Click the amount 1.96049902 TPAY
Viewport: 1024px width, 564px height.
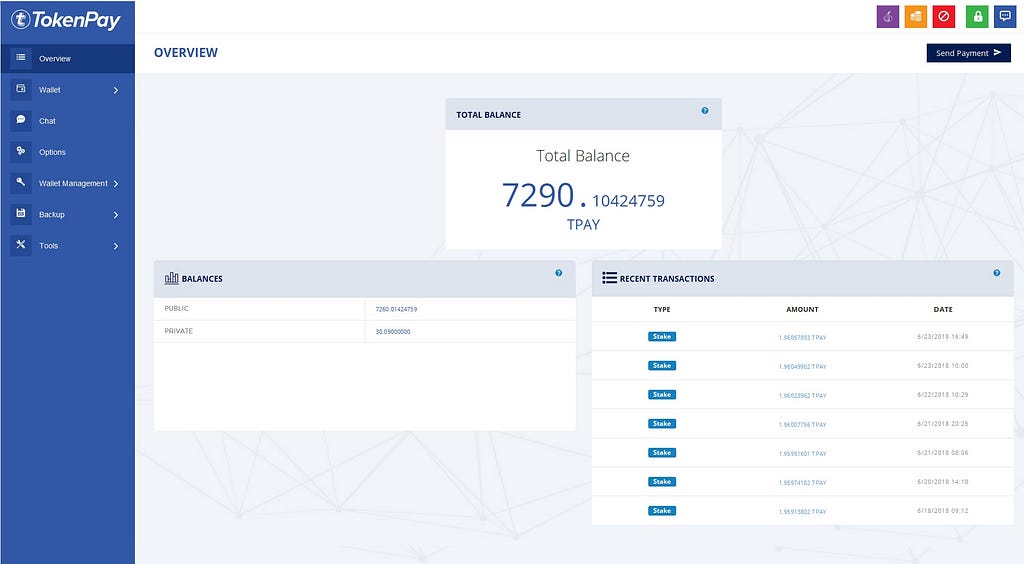802,366
